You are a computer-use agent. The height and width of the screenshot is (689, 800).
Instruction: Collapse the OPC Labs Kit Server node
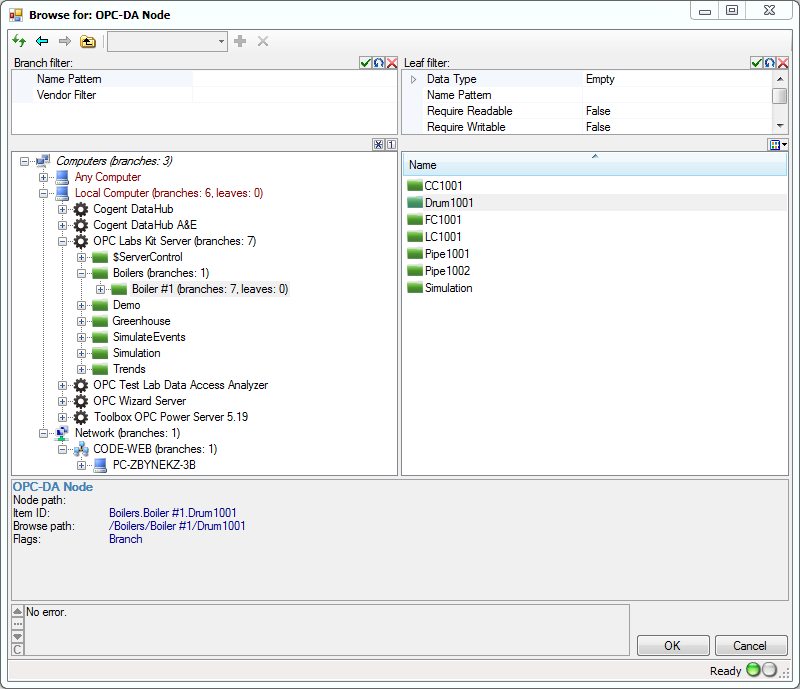point(63,241)
